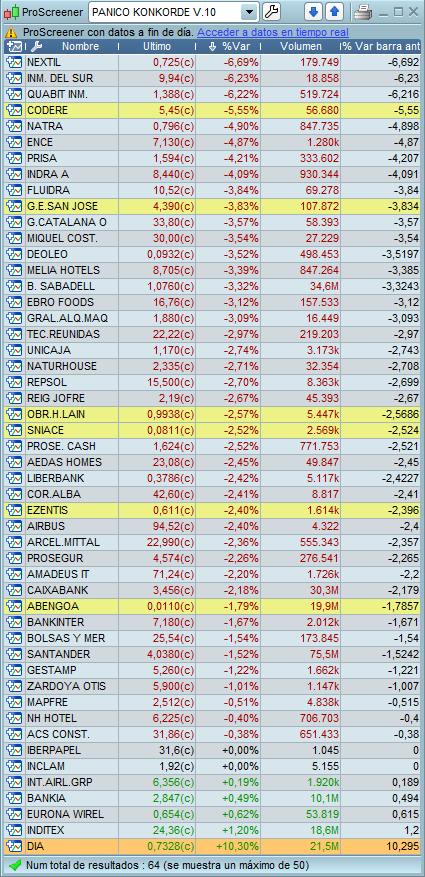Select the EZENTIS name cell
Viewport: 425px width, 877px height.
(70, 511)
